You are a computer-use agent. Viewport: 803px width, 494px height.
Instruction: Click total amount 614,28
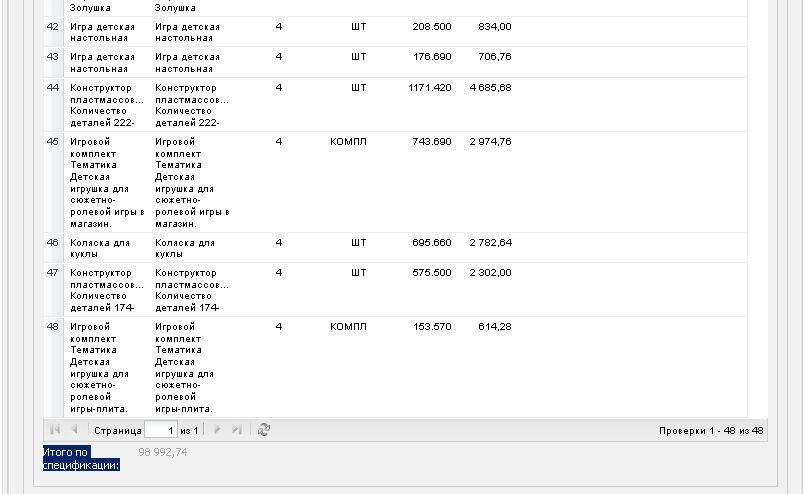(495, 327)
